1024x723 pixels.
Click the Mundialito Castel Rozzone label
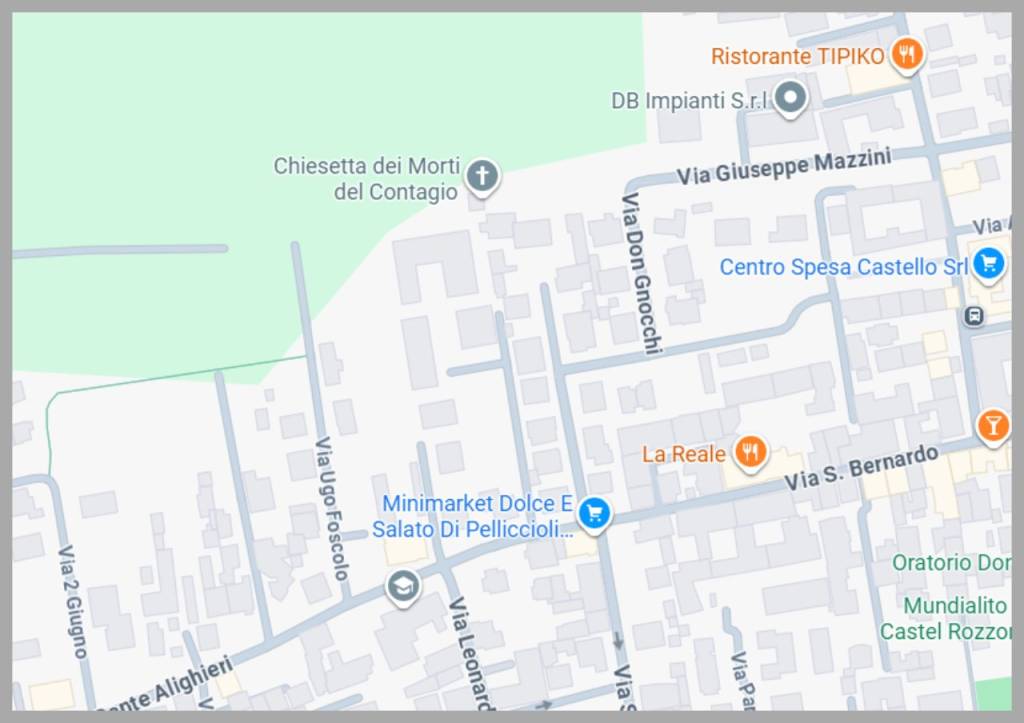click(x=945, y=619)
